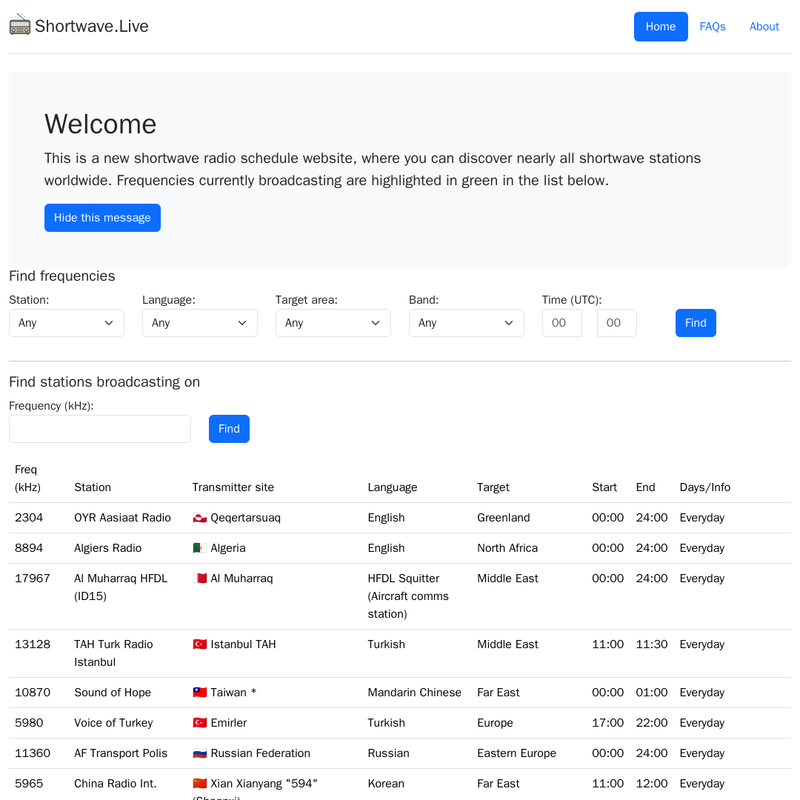Click the China flag next to Xian Xianyang
The width and height of the screenshot is (800, 800).
[x=200, y=783]
